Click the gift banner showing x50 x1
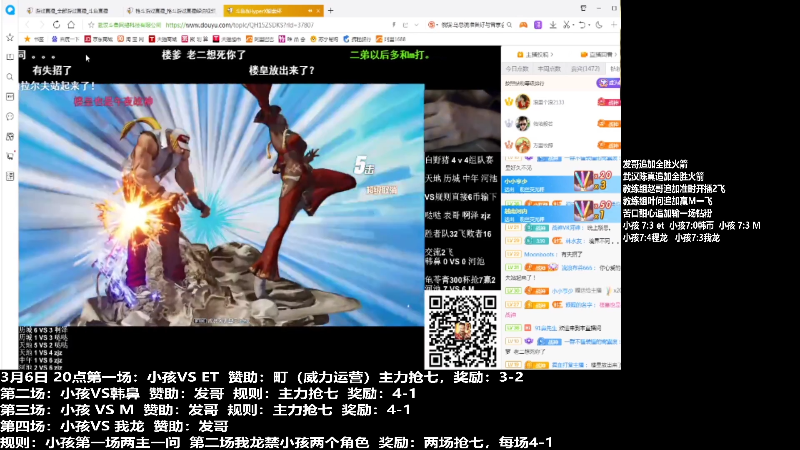Viewport: 800px width, 450px height. click(x=561, y=212)
